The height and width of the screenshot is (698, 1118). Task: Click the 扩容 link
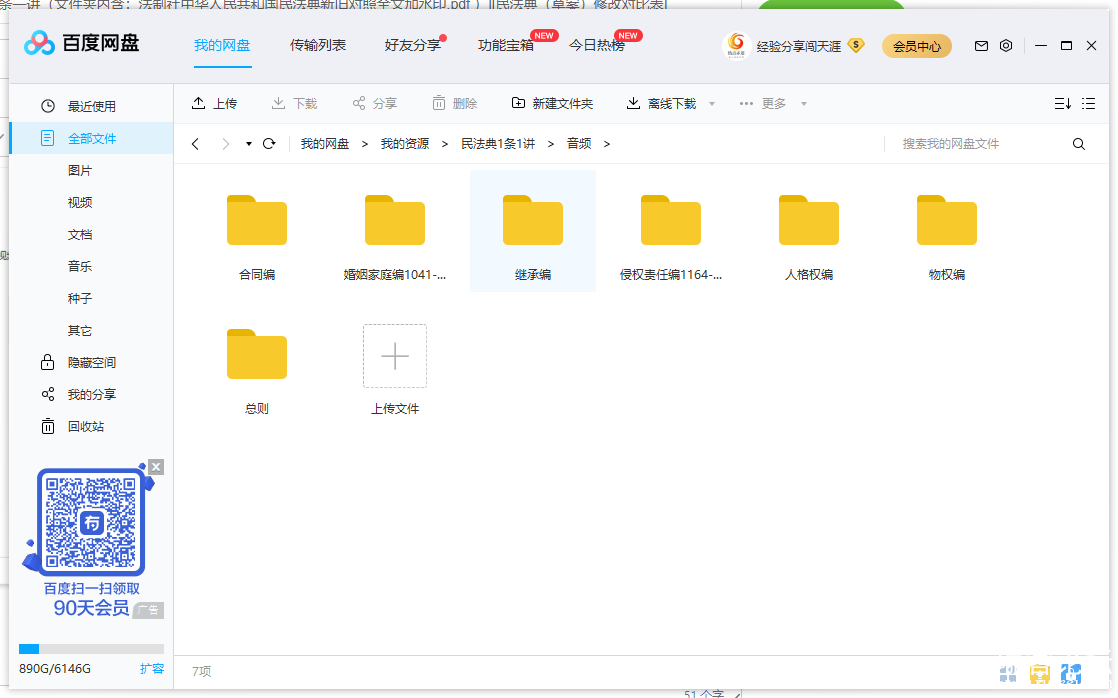click(x=152, y=669)
